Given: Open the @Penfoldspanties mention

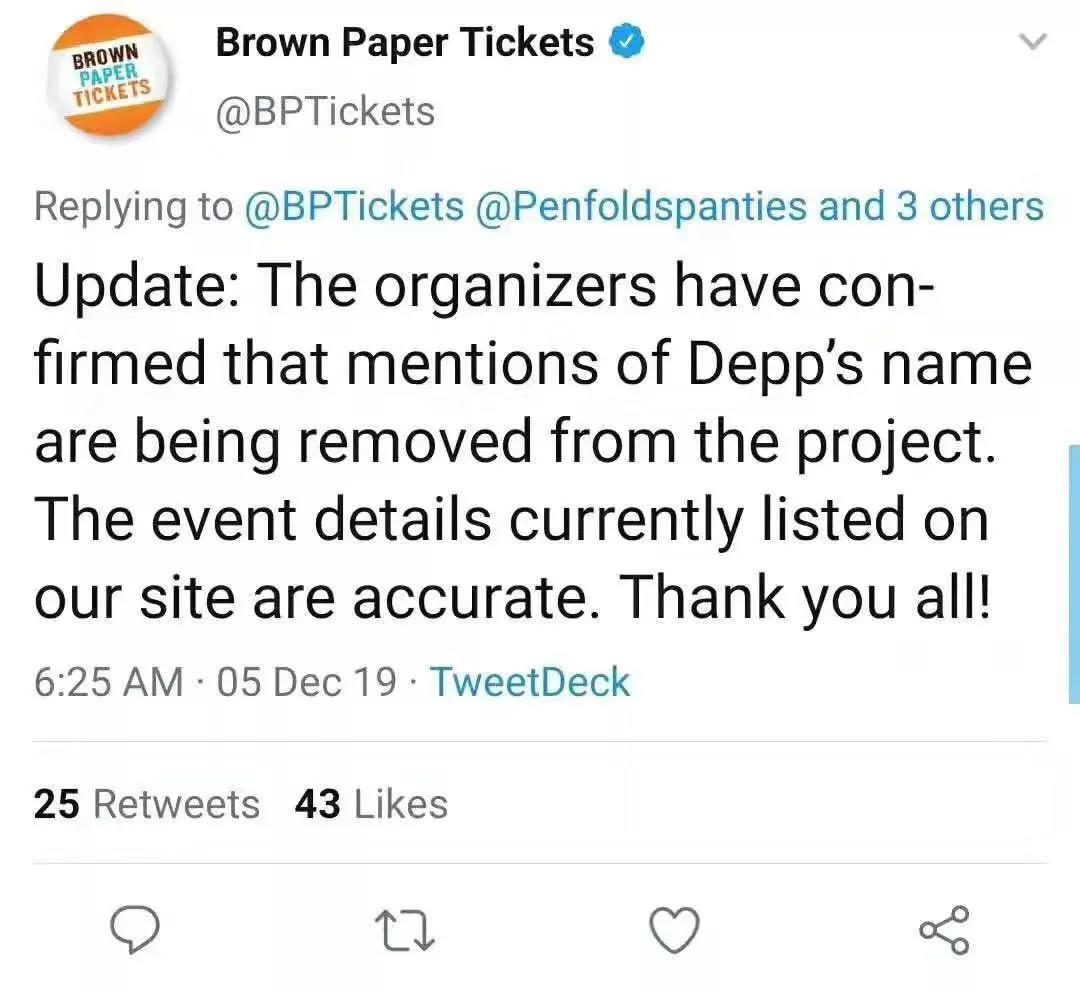Looking at the screenshot, I should tap(641, 207).
